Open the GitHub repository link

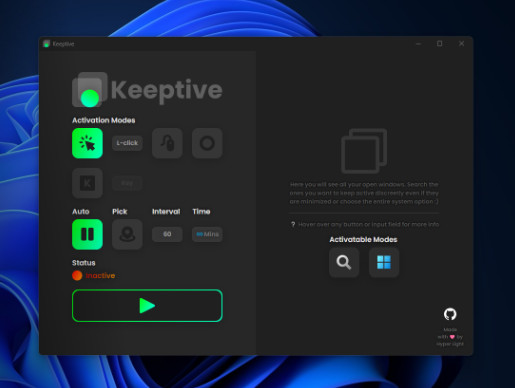[450, 314]
